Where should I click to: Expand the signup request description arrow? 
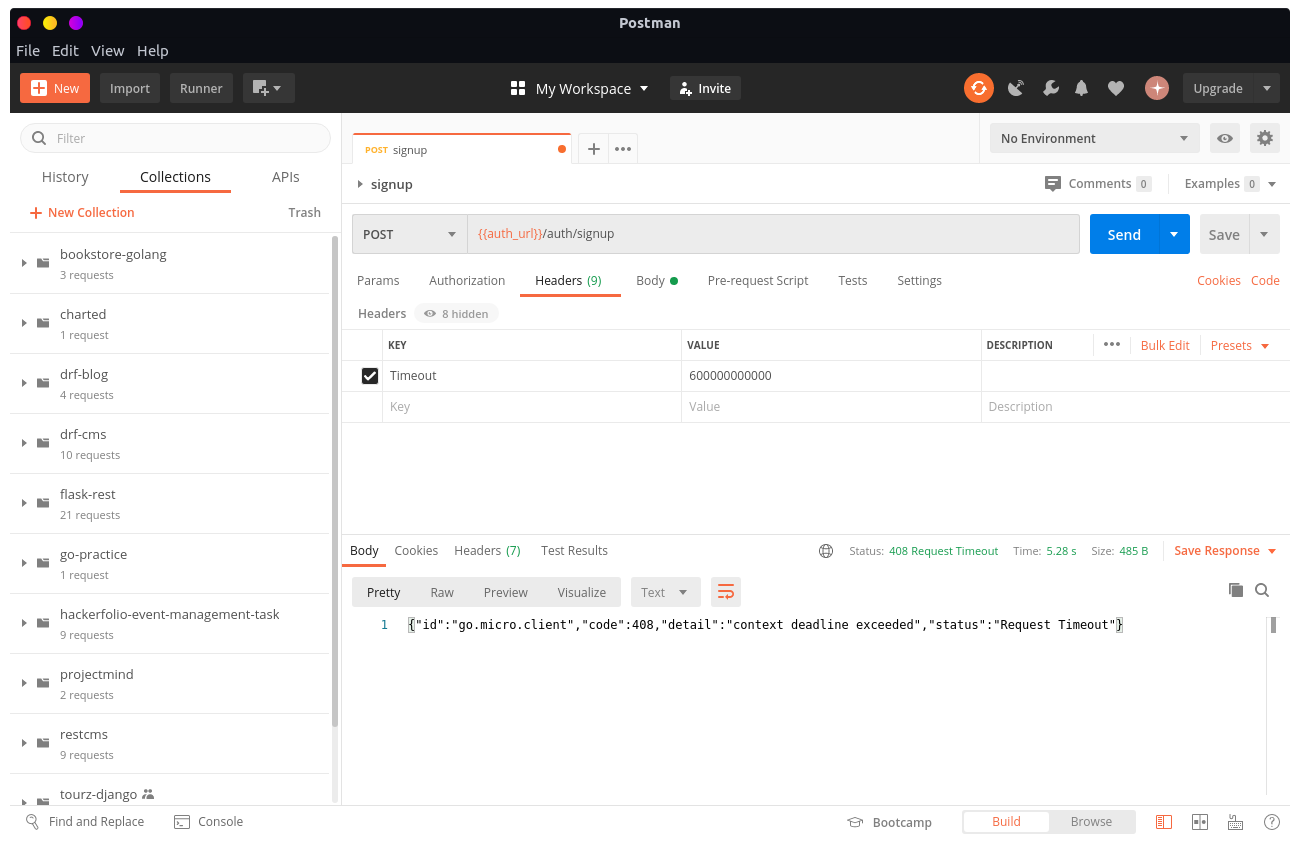click(361, 184)
